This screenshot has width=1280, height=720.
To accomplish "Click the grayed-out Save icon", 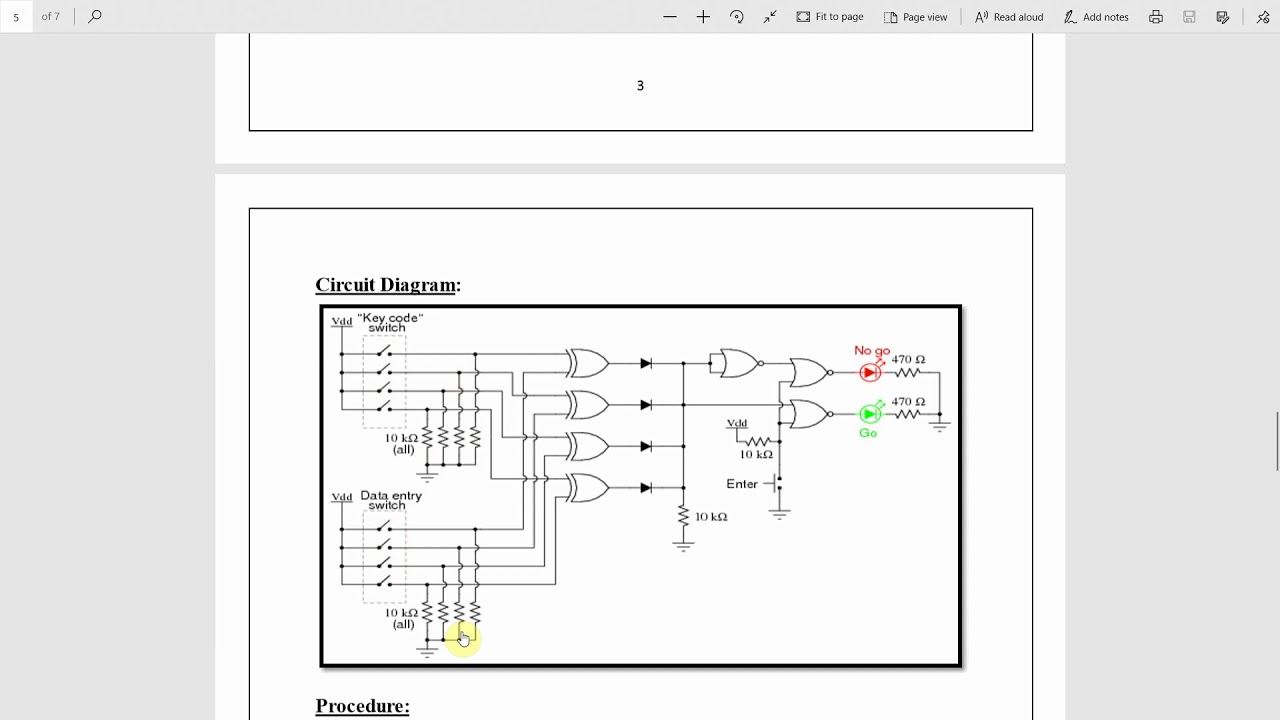I will click(1189, 16).
